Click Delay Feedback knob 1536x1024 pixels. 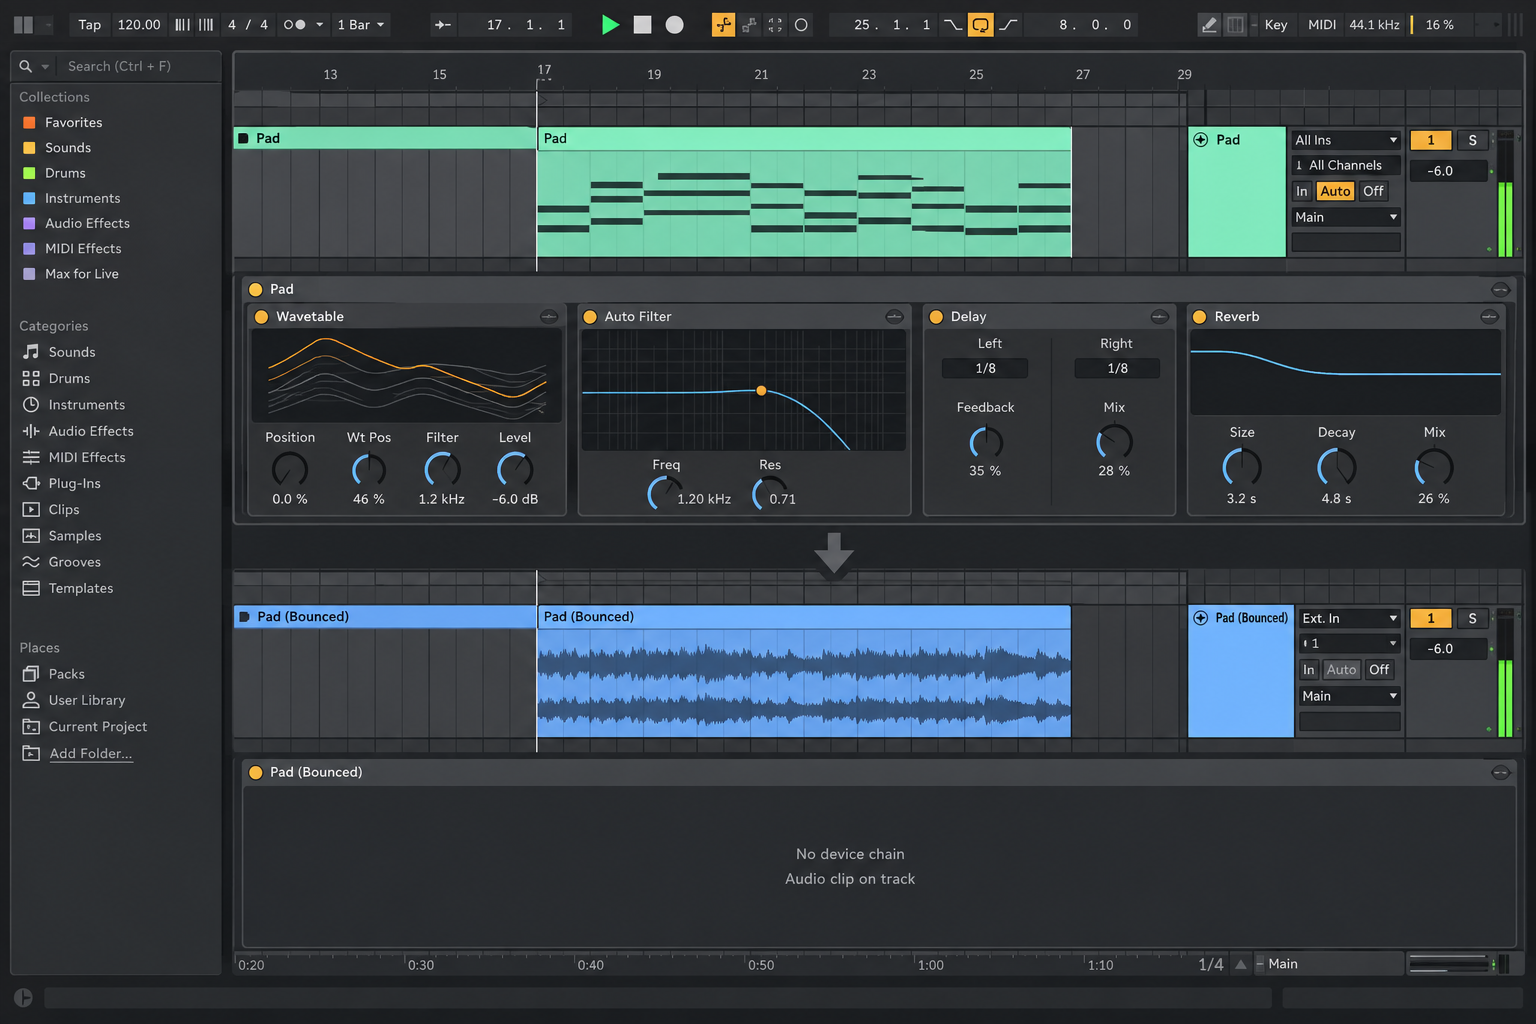(x=986, y=442)
